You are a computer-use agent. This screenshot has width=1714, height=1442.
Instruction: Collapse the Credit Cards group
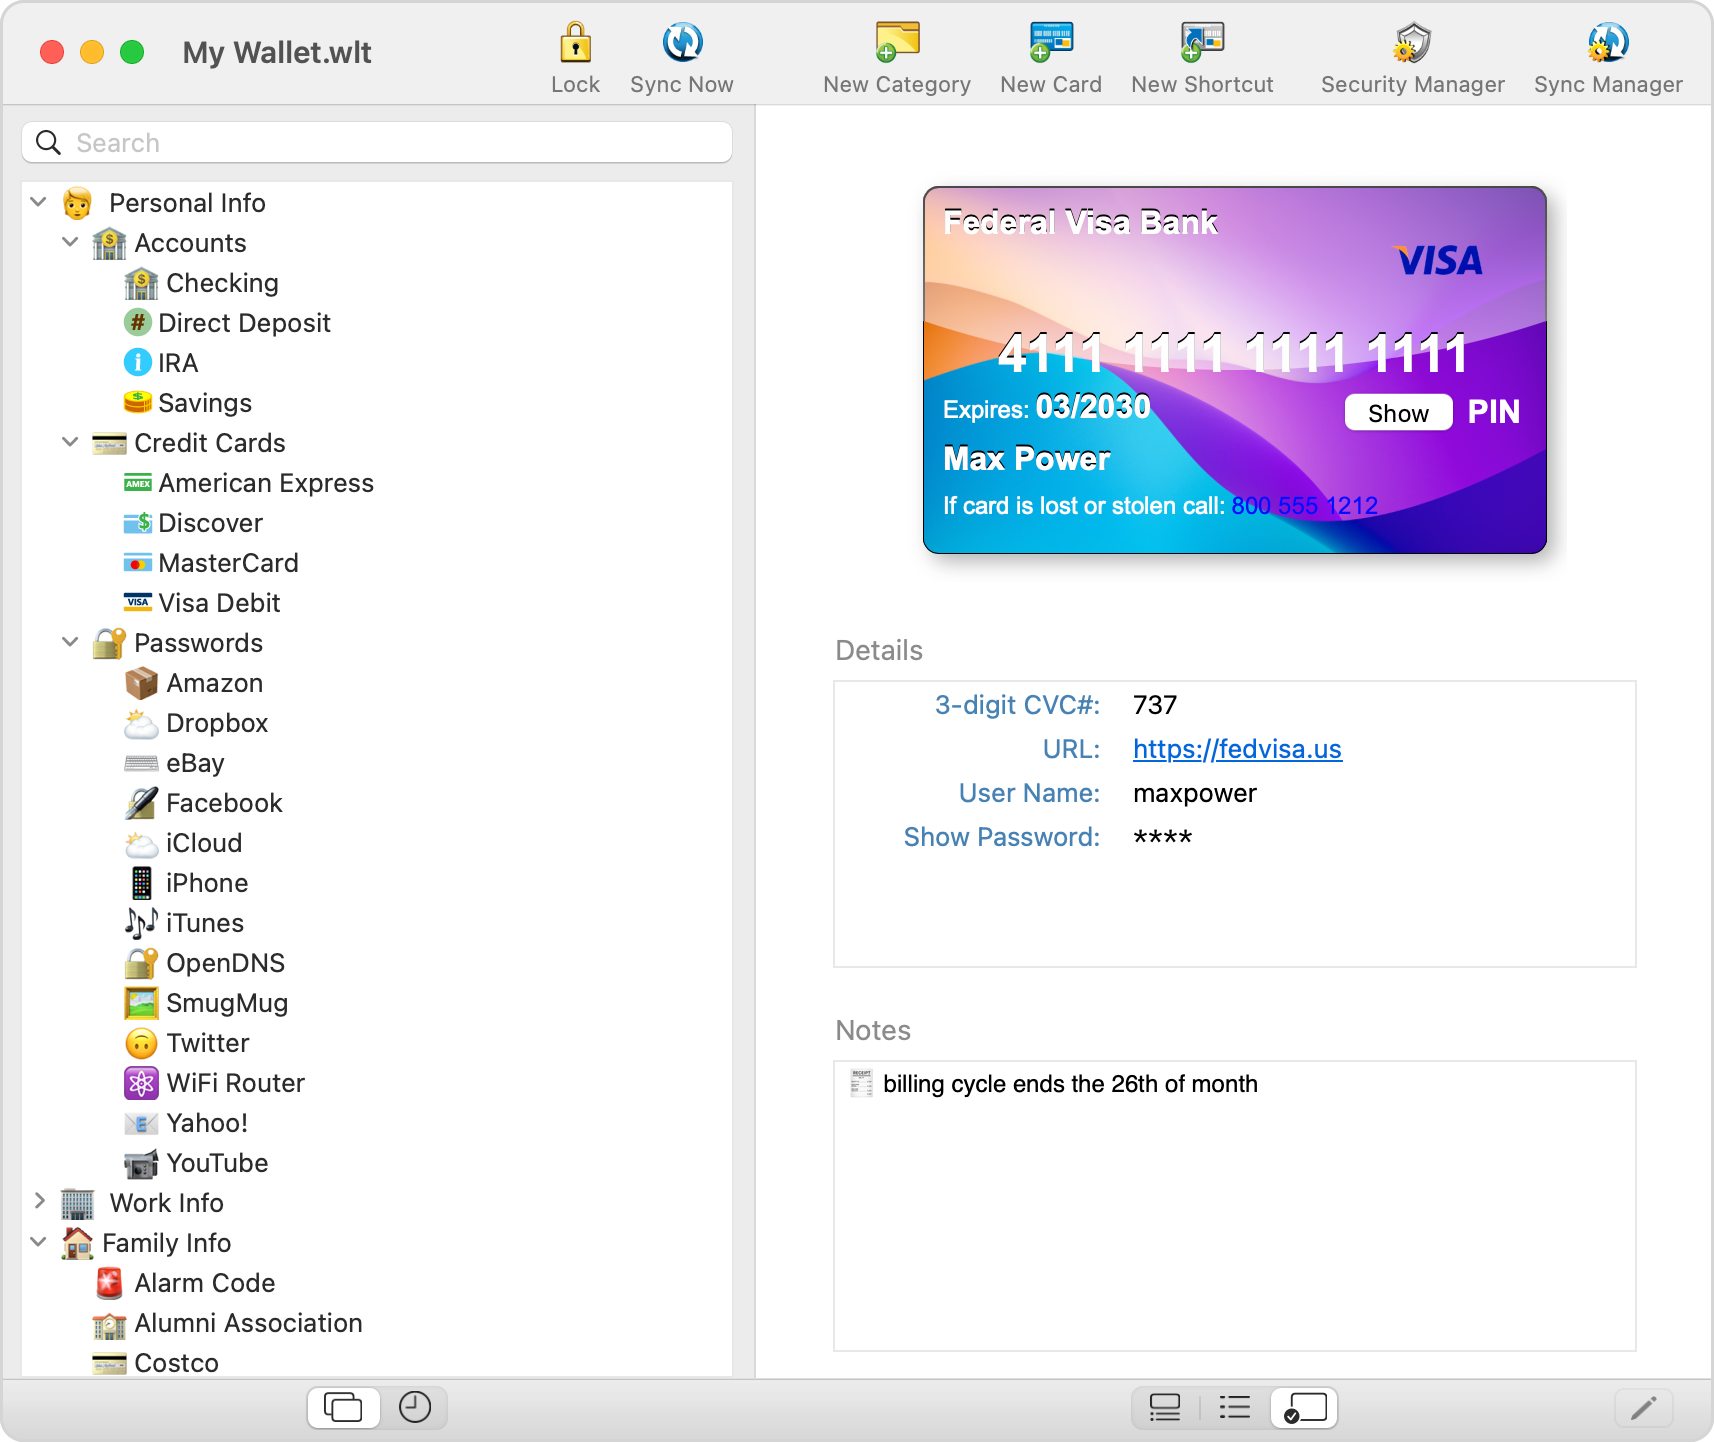(x=70, y=442)
